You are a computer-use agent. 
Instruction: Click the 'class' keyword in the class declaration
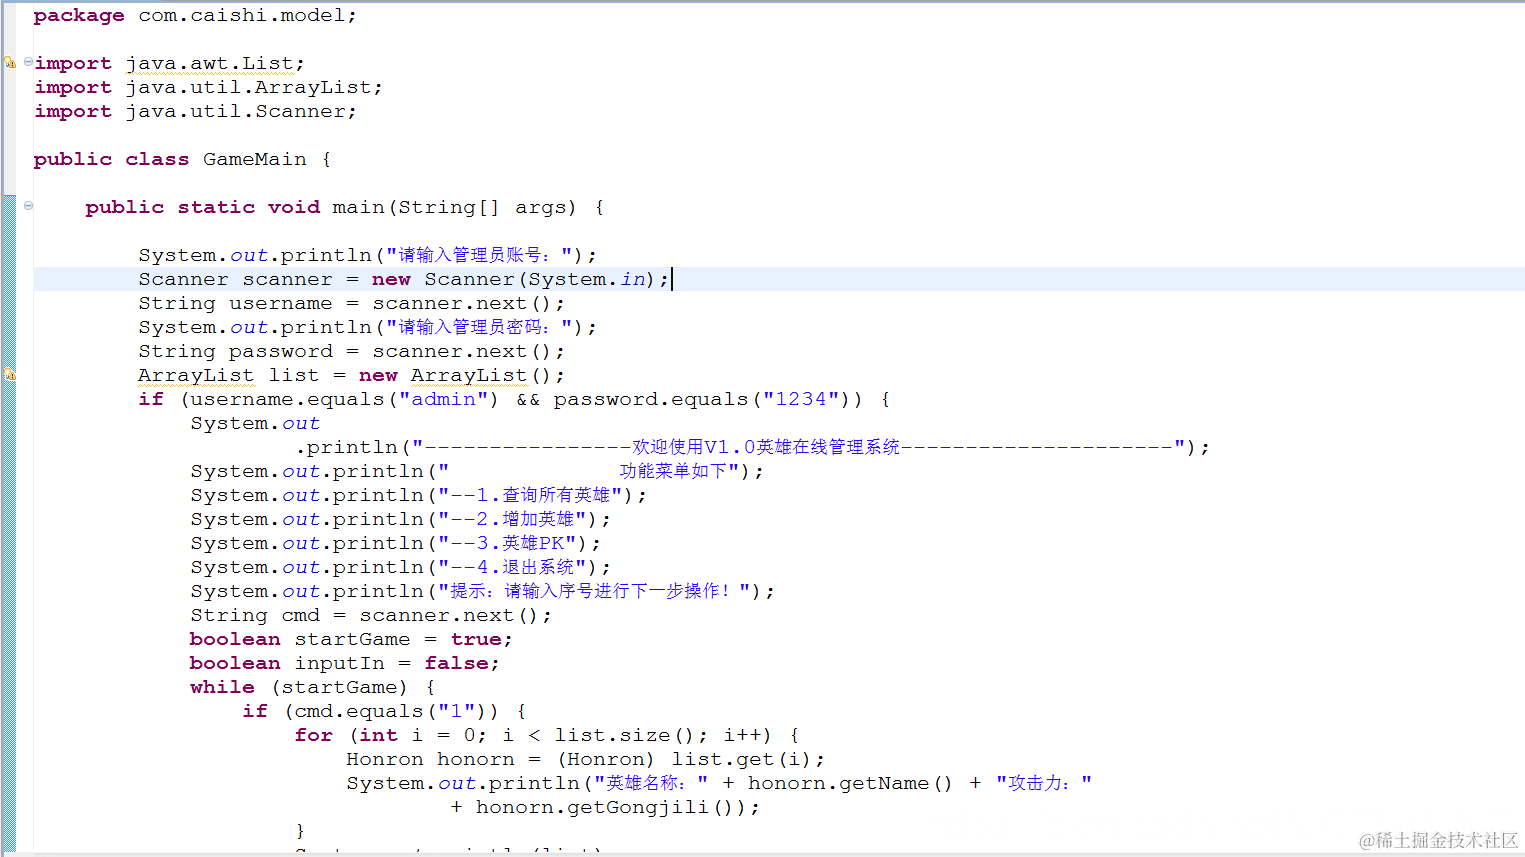pos(157,160)
